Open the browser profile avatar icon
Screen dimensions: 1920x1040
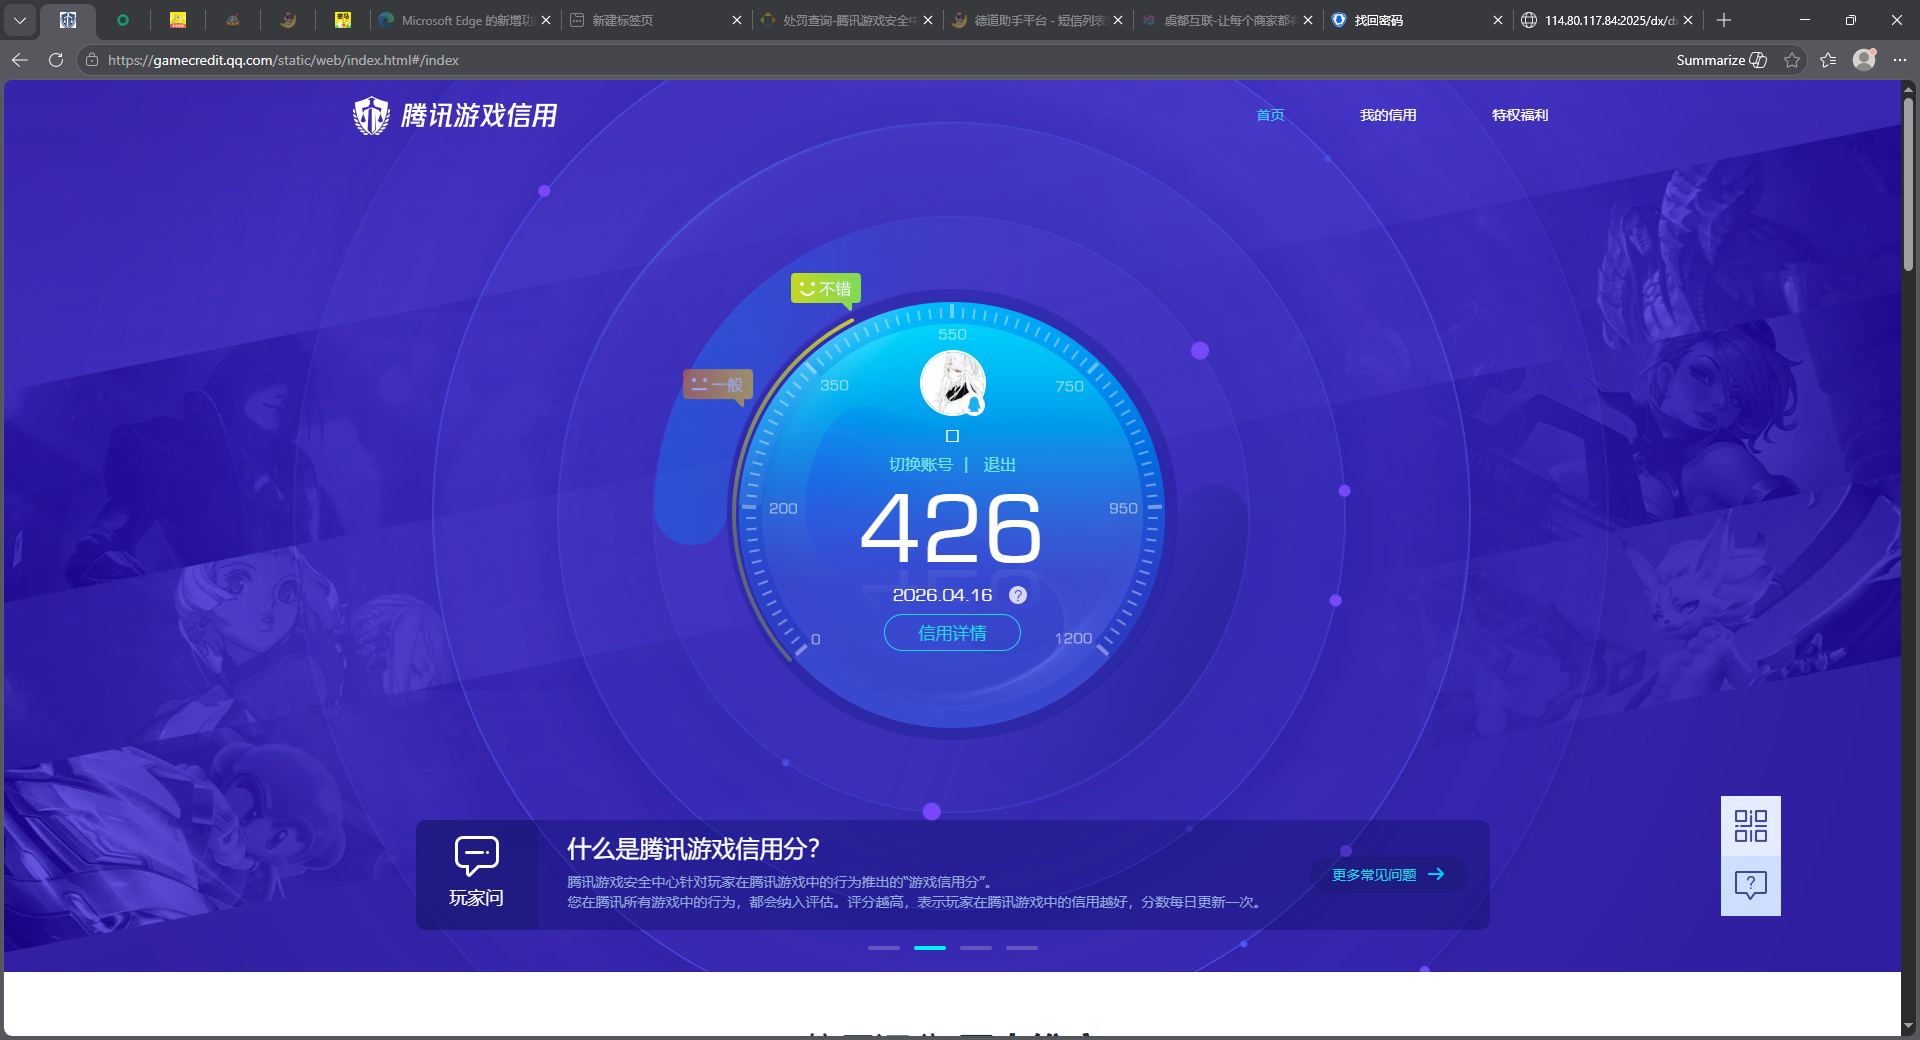pos(1865,60)
